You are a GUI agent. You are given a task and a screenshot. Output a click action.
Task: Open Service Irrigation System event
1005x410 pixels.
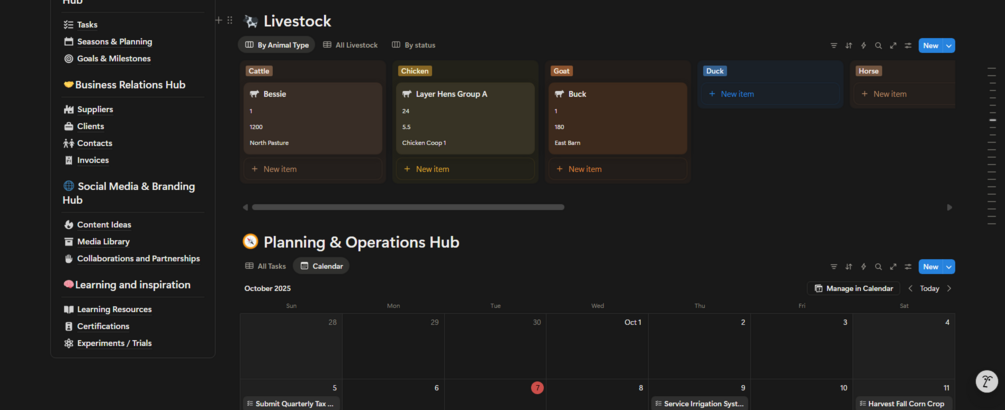[x=699, y=404]
